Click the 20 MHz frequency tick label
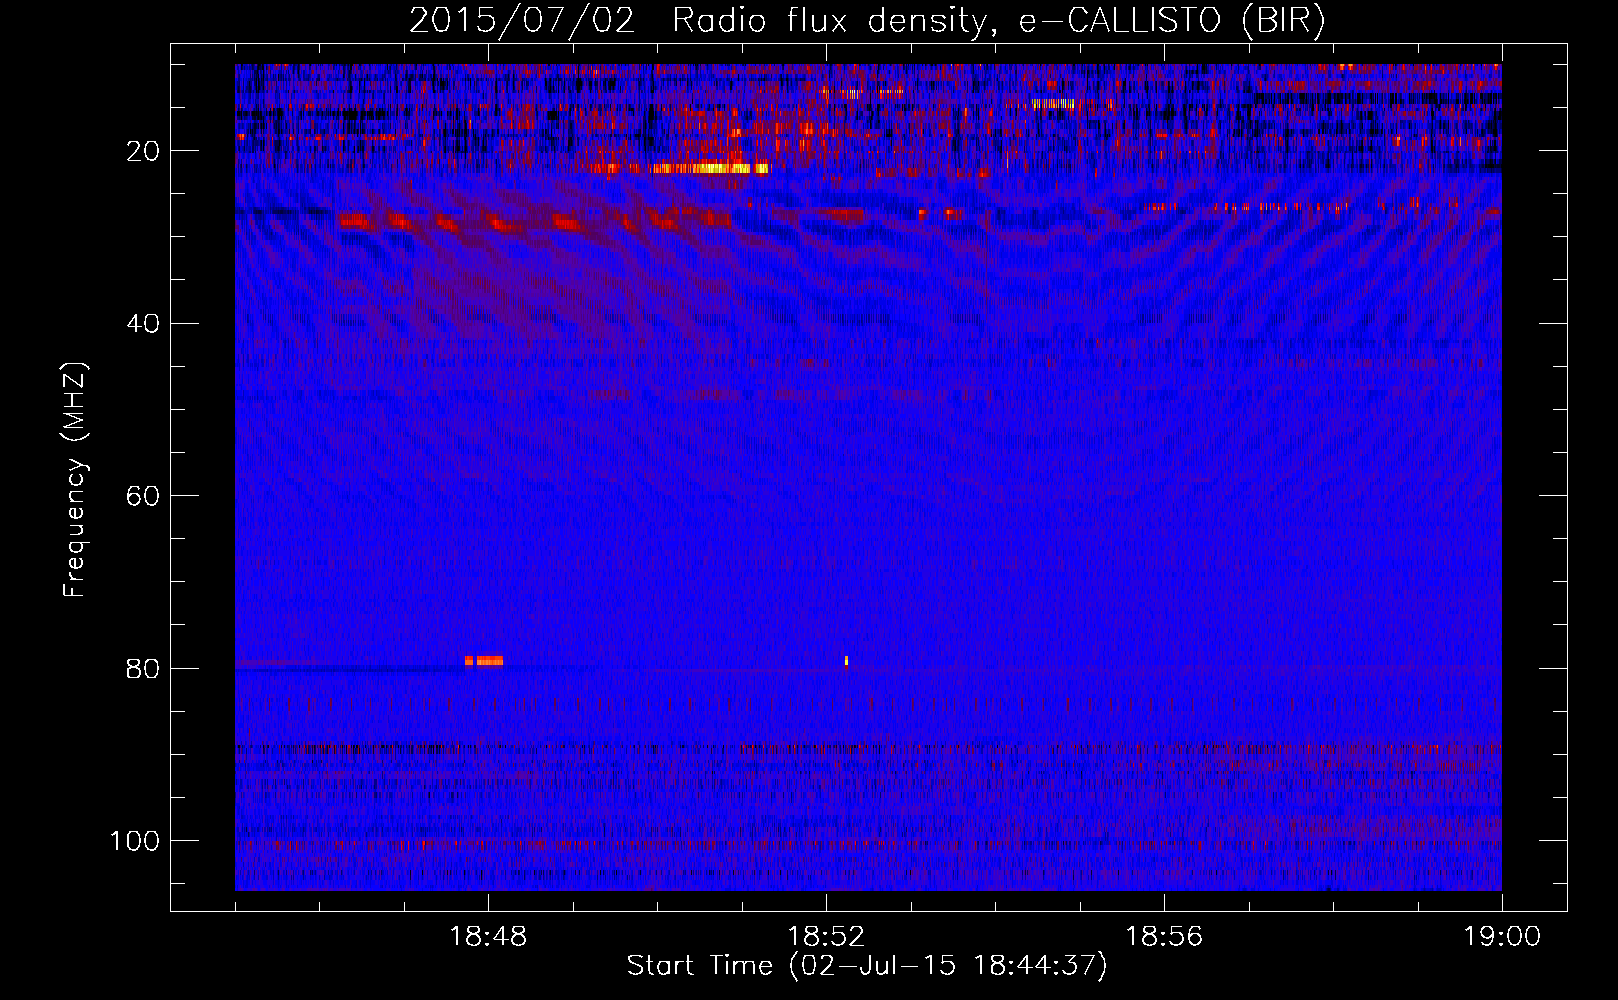The width and height of the screenshot is (1618, 1000). tap(143, 151)
